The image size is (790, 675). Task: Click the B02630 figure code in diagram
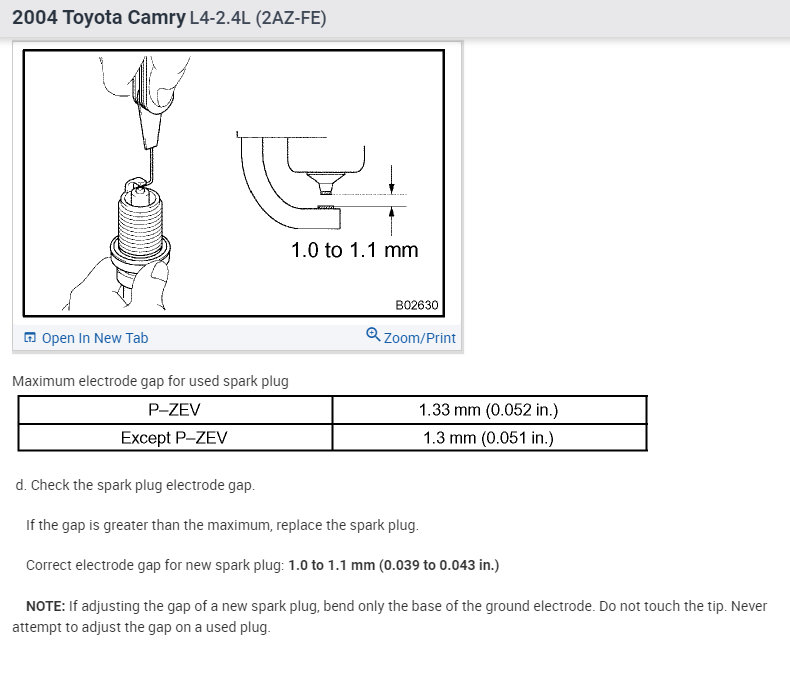click(417, 305)
